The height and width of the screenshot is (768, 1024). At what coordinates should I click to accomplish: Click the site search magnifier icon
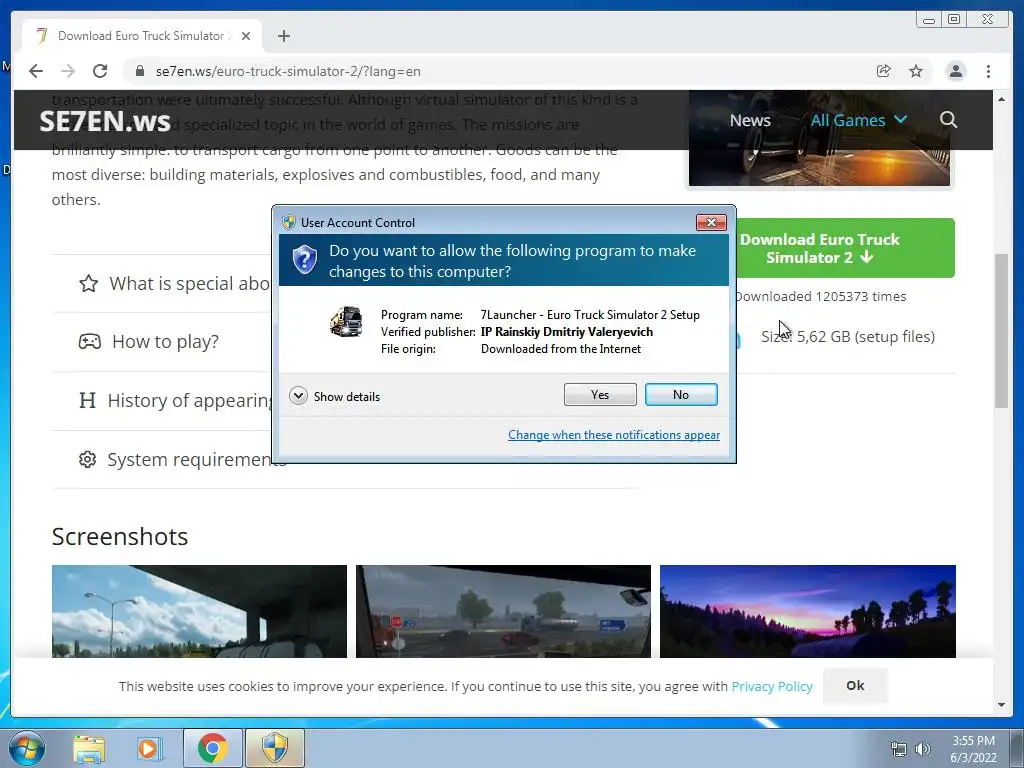[948, 120]
